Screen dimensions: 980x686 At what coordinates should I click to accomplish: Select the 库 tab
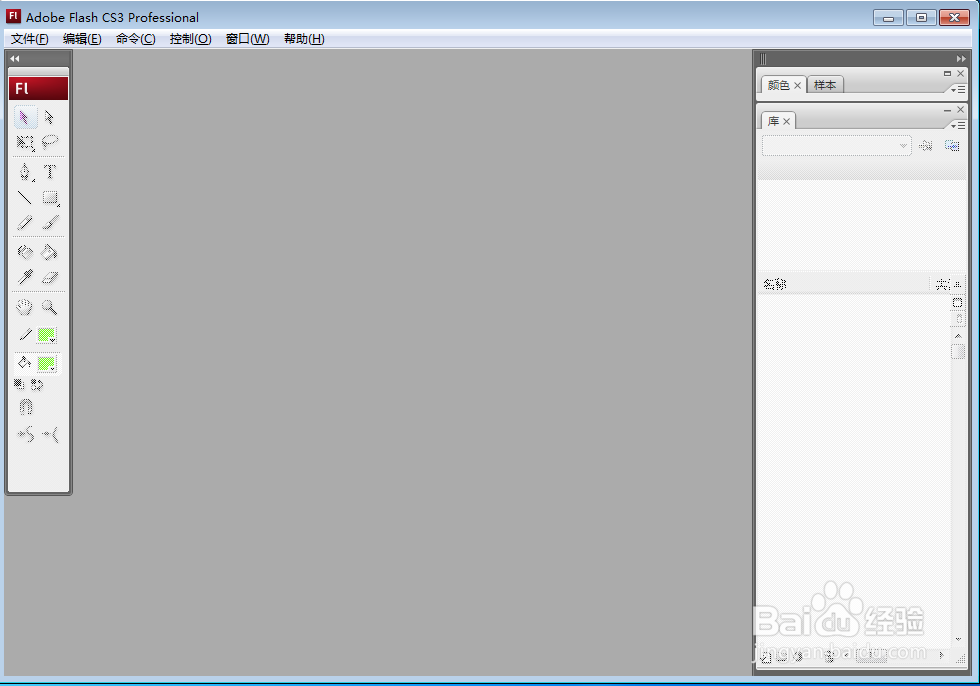coord(773,121)
